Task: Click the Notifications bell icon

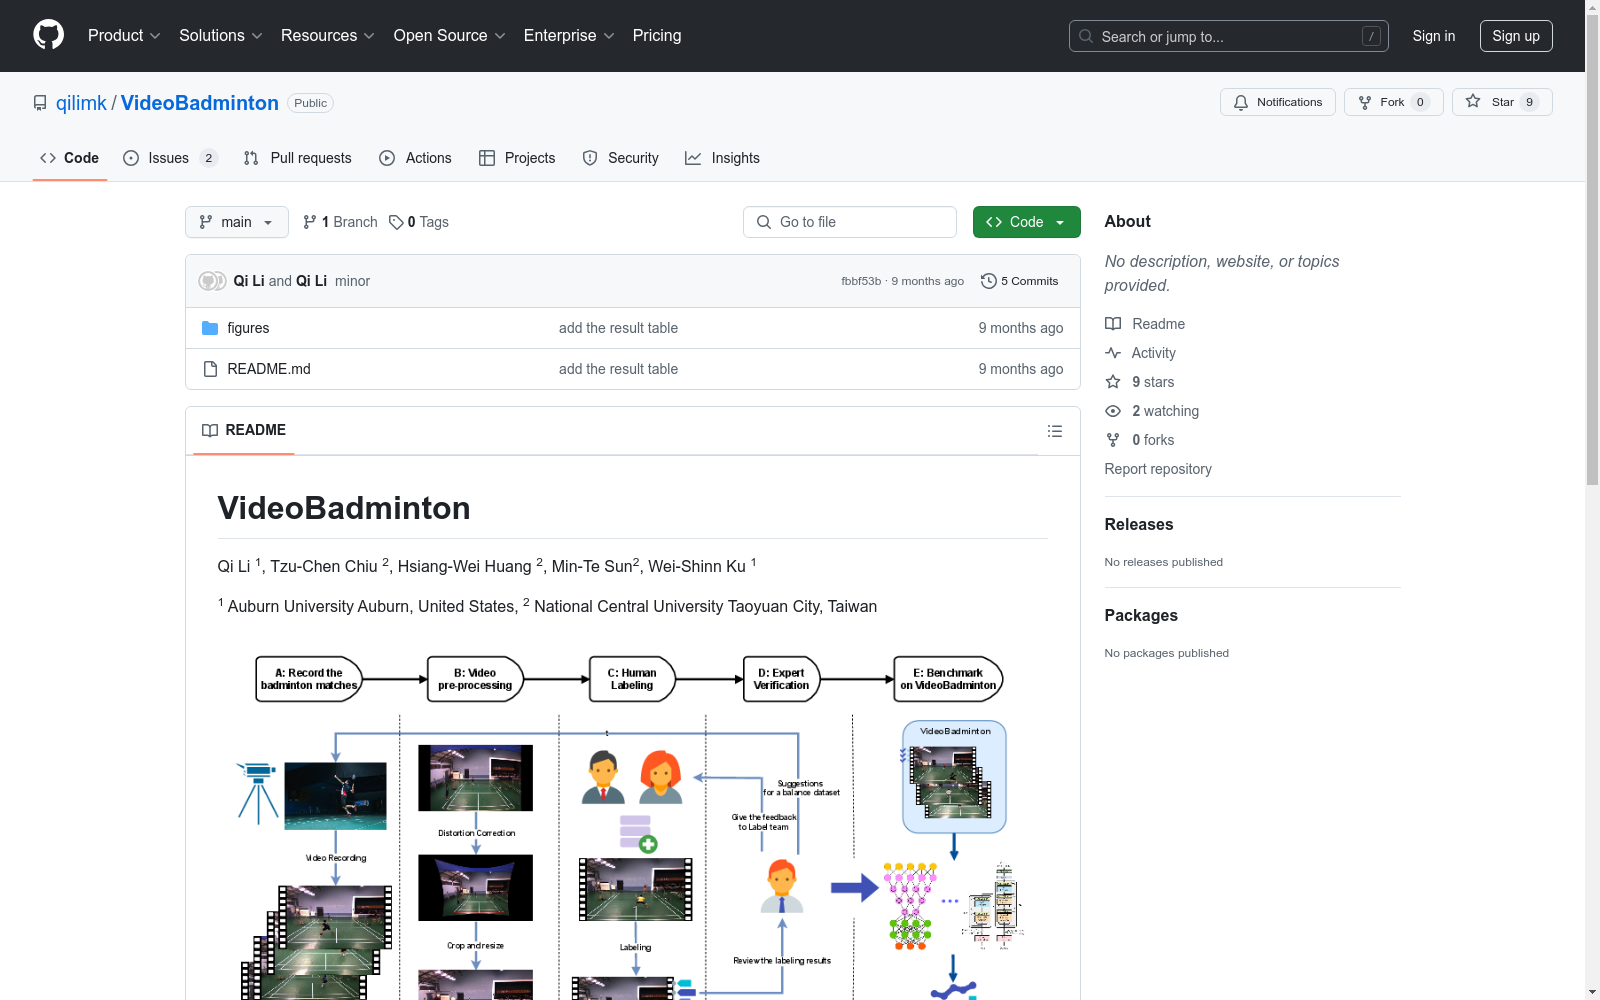Action: [x=1241, y=102]
